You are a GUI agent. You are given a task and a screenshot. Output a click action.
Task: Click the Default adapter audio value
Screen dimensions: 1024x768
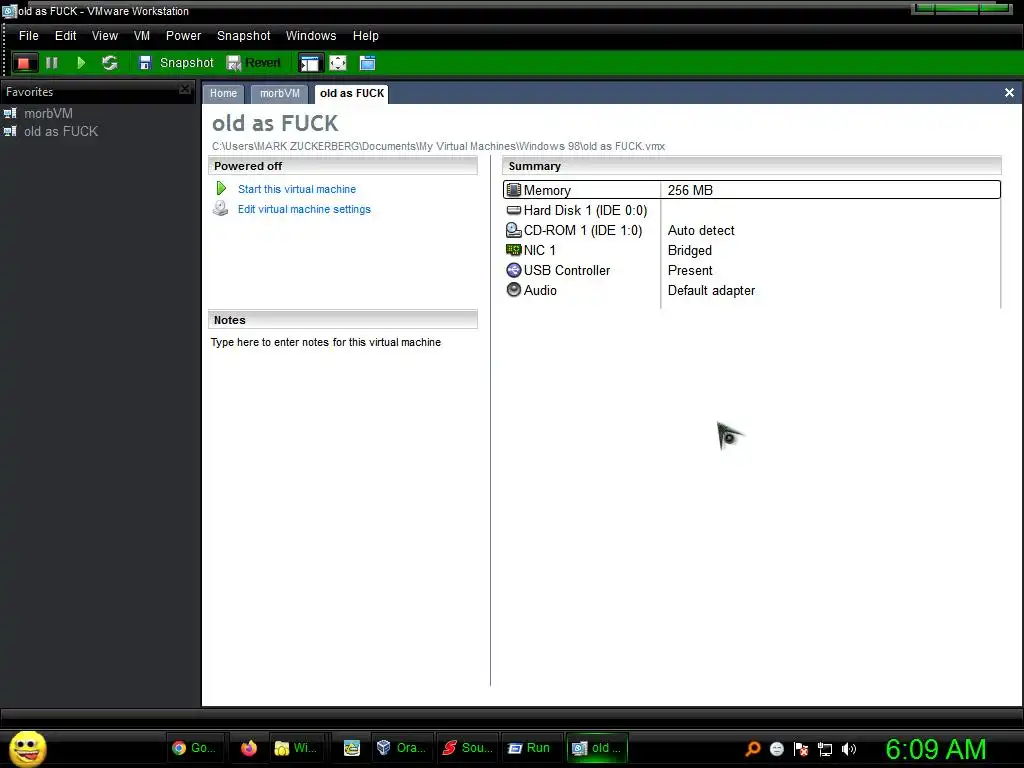pos(711,291)
